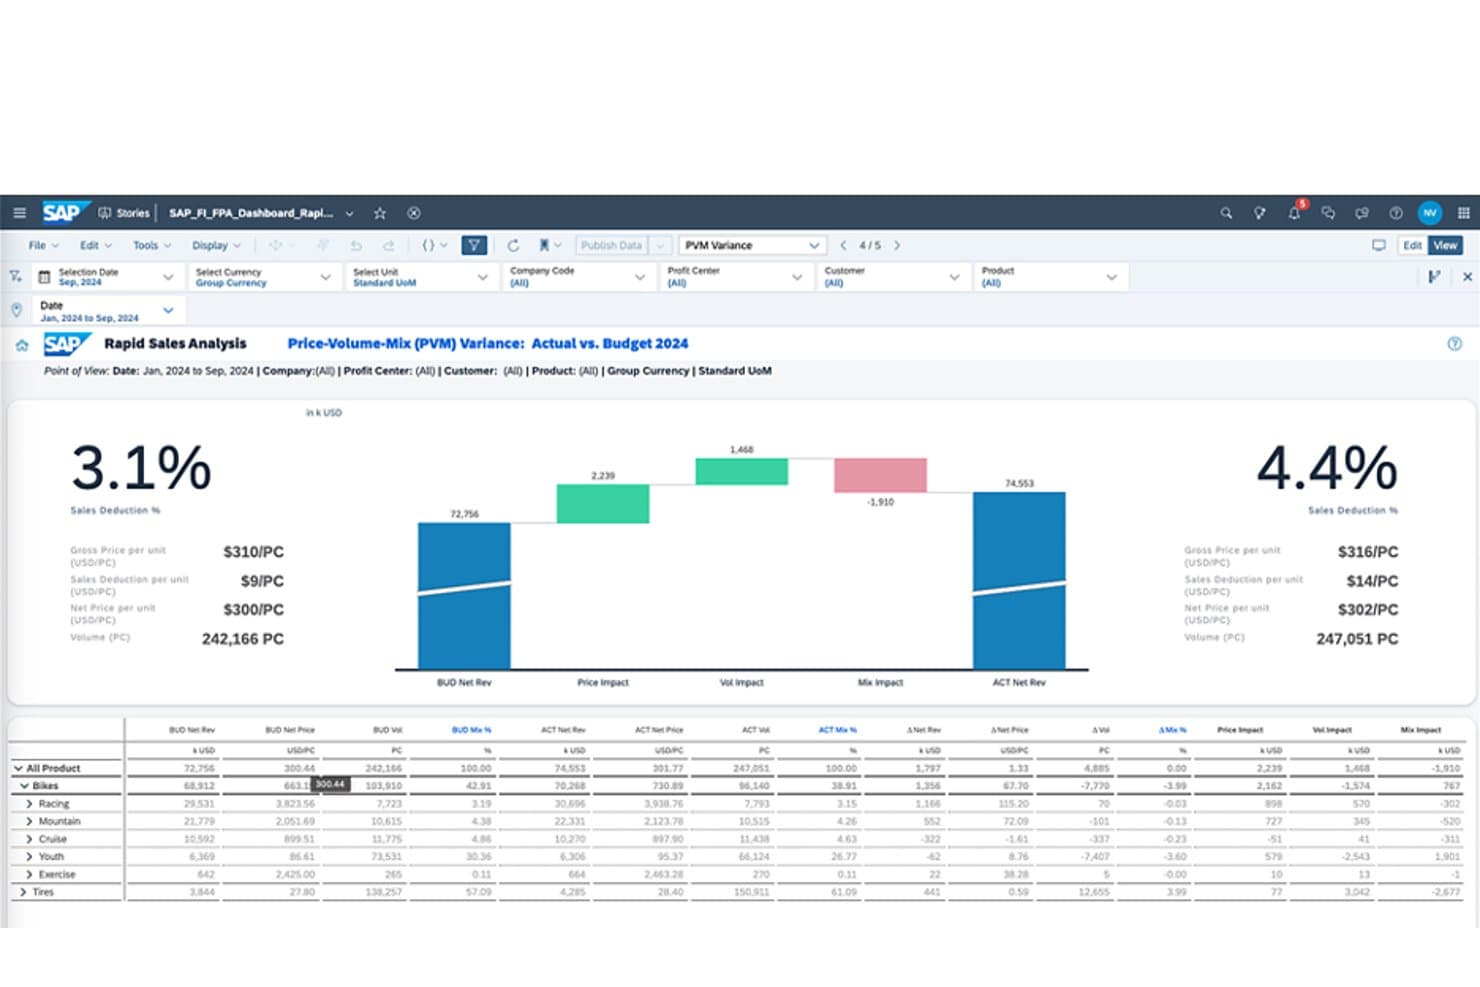Screen dimensions: 1480x987
Task: Open the hamburger navigation menu
Action: click(19, 213)
